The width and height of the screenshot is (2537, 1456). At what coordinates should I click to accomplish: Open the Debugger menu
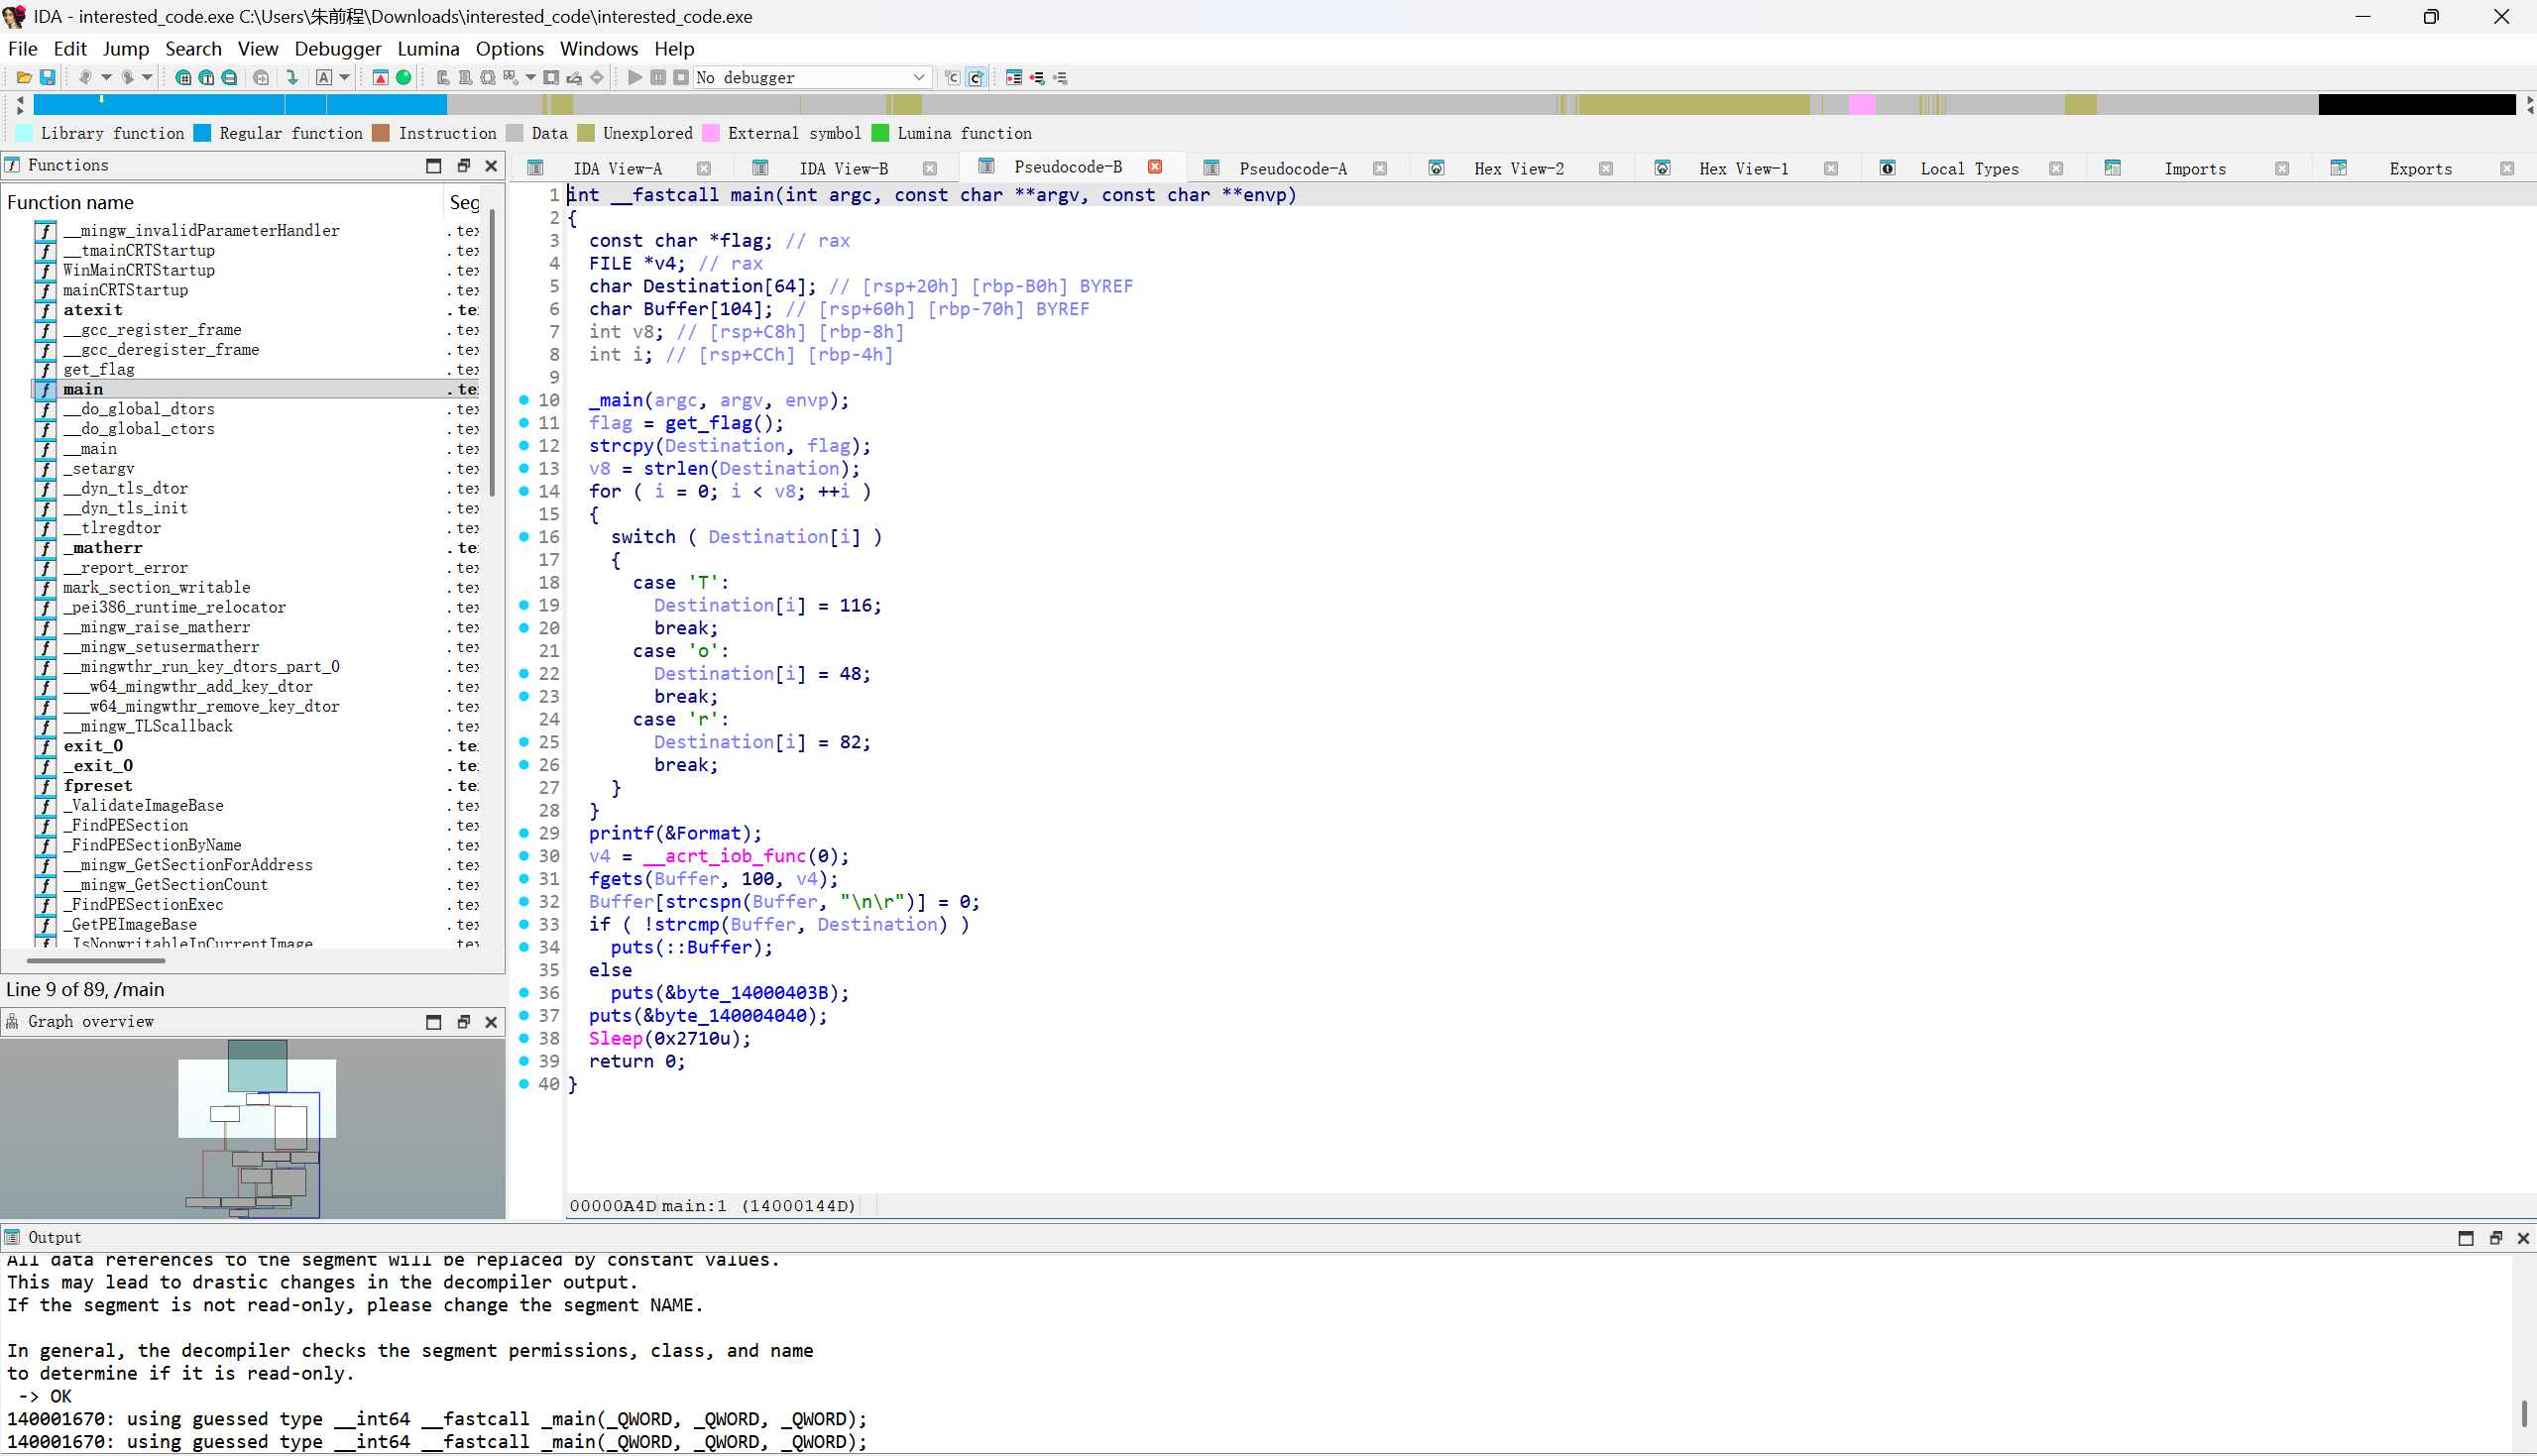pos(337,48)
